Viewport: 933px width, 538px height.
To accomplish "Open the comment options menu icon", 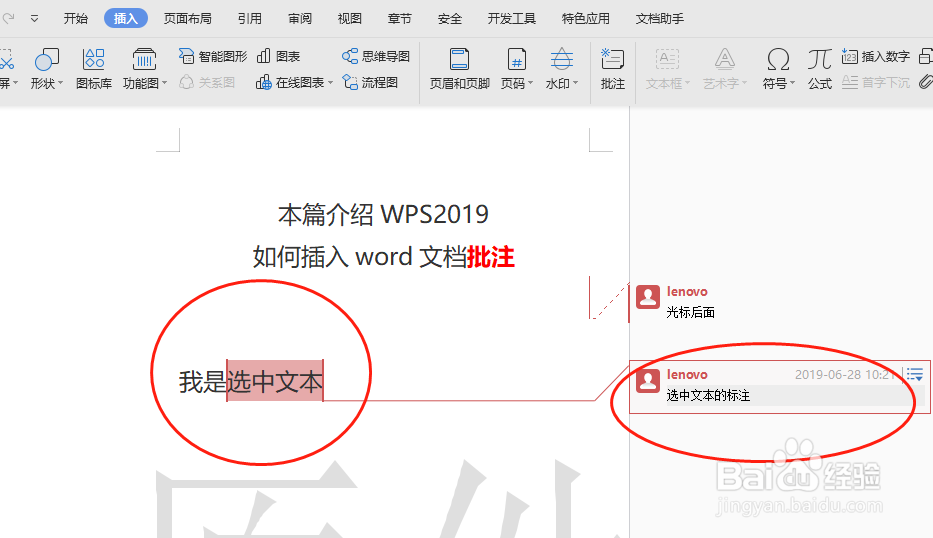I will (915, 374).
